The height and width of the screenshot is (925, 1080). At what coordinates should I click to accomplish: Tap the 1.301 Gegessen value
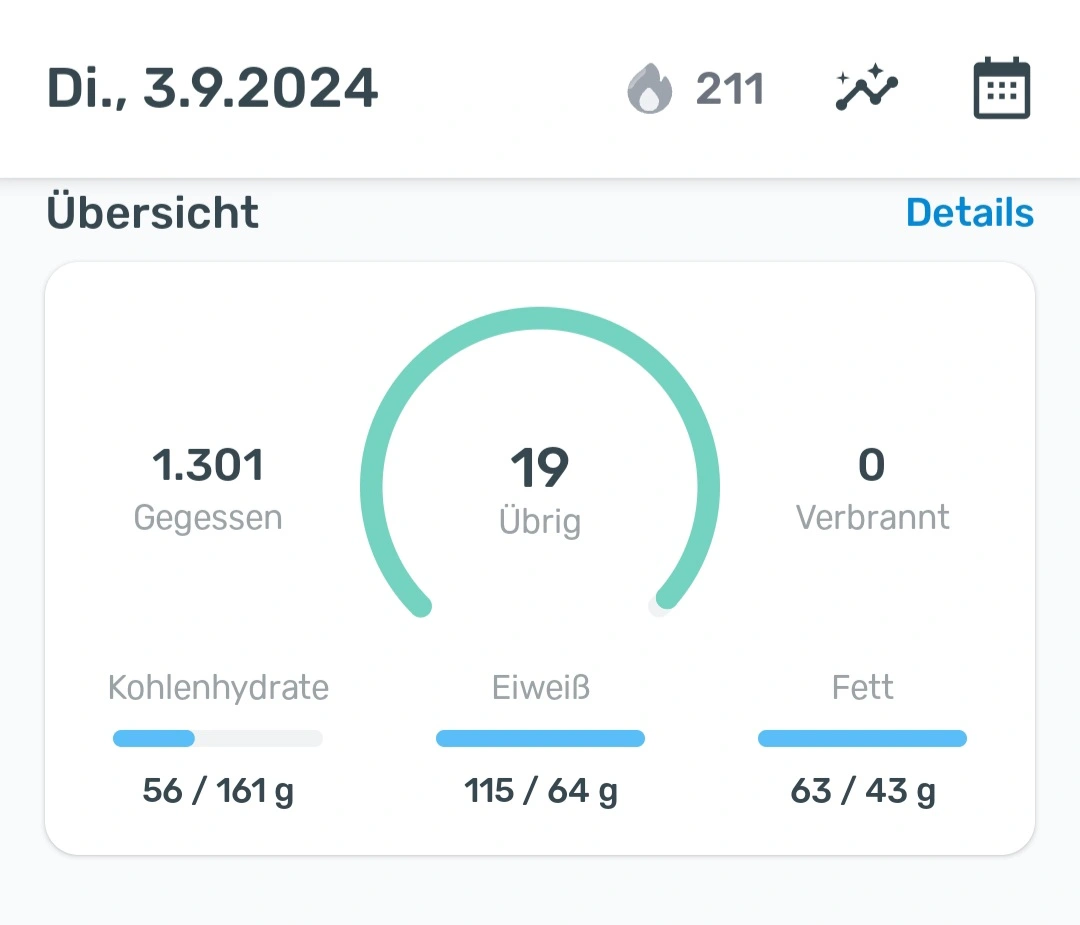(x=208, y=466)
